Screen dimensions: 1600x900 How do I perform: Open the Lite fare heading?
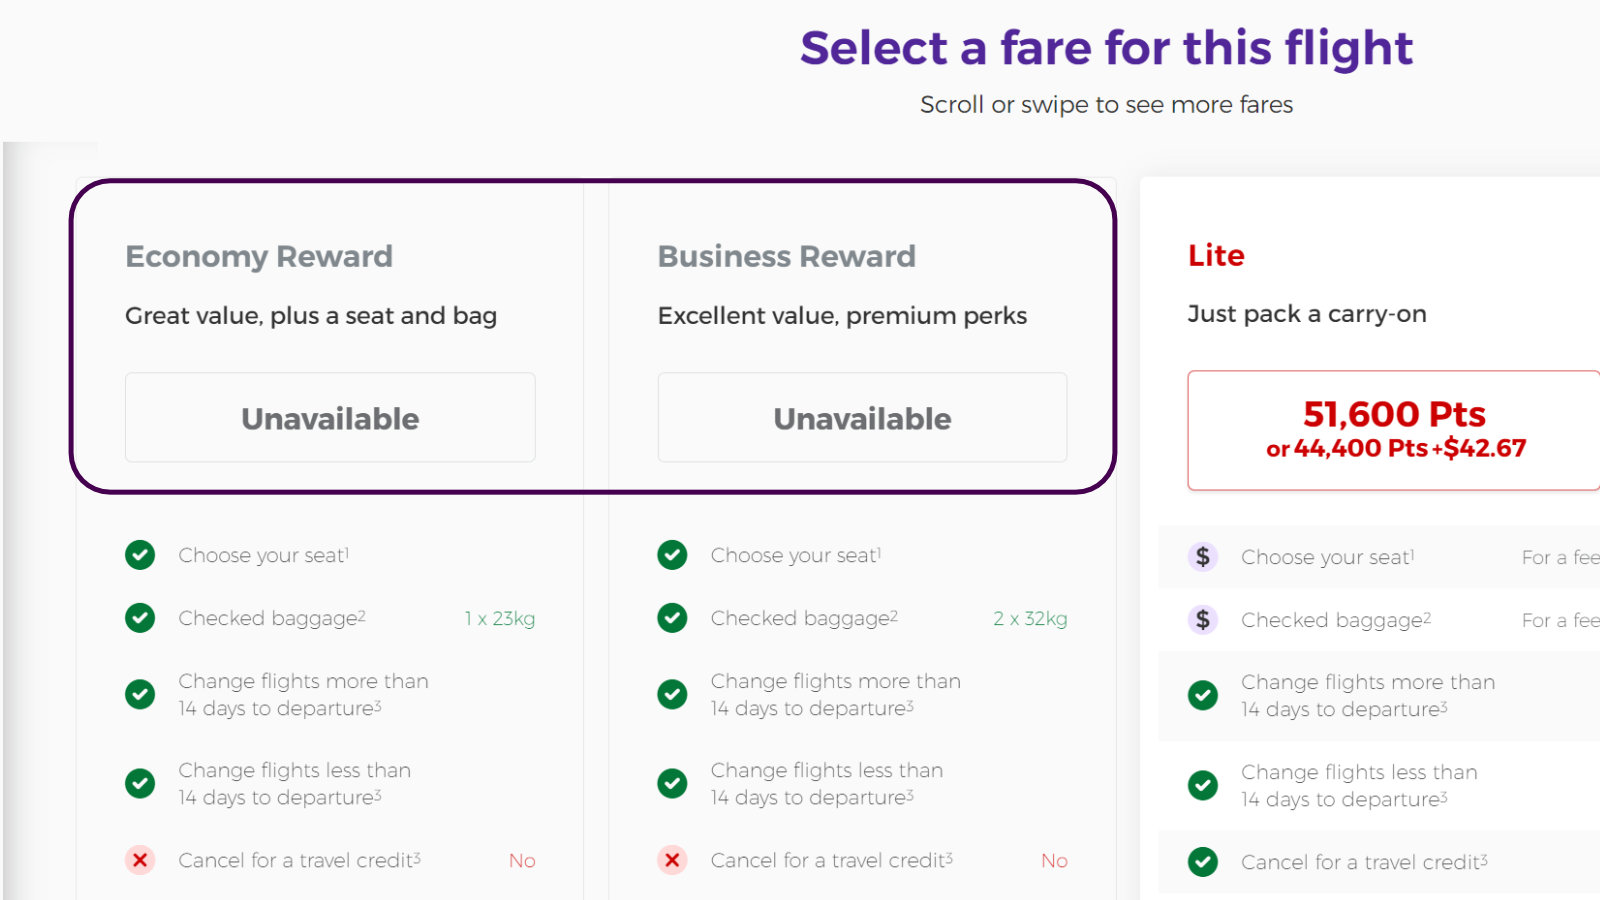[1216, 256]
